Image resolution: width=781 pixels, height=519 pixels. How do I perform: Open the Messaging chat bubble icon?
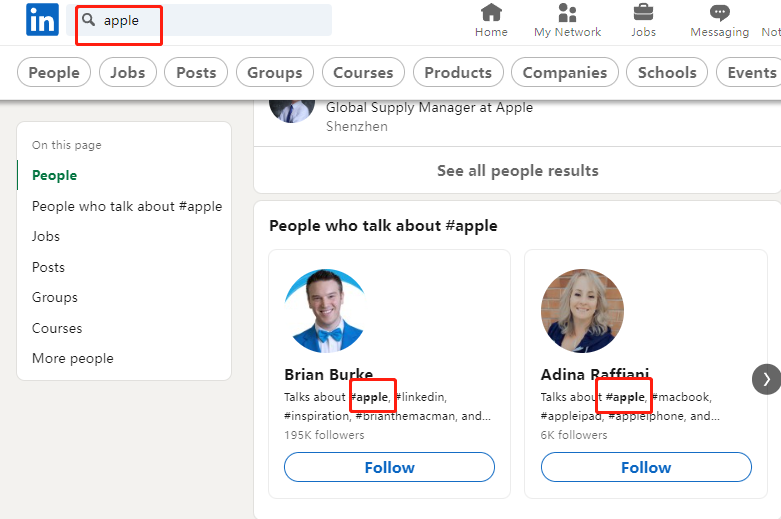[720, 12]
